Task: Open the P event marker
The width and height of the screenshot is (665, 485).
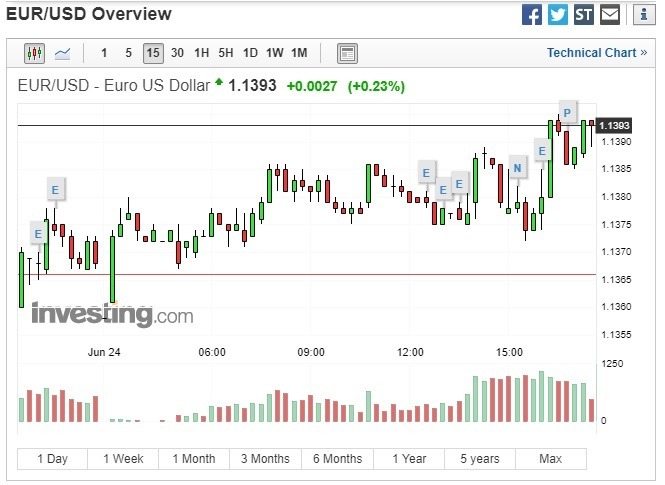Action: point(567,113)
